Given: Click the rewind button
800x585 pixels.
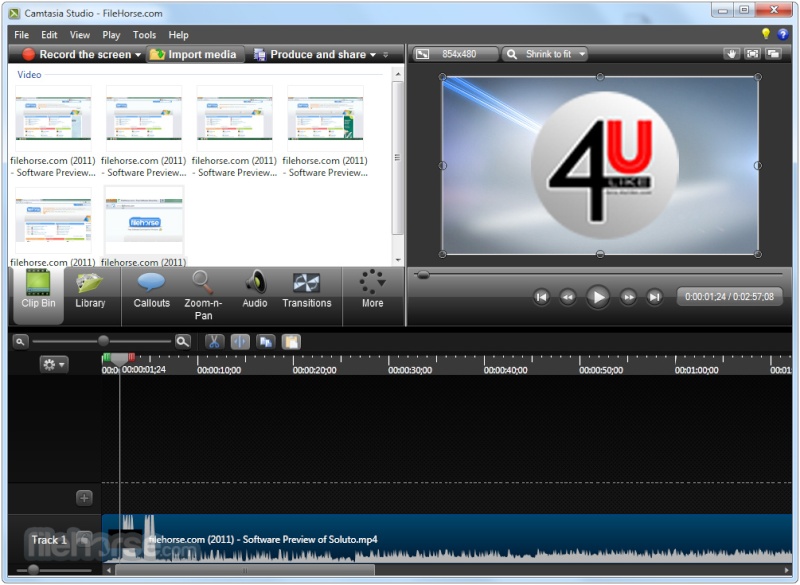Looking at the screenshot, I should tap(567, 297).
